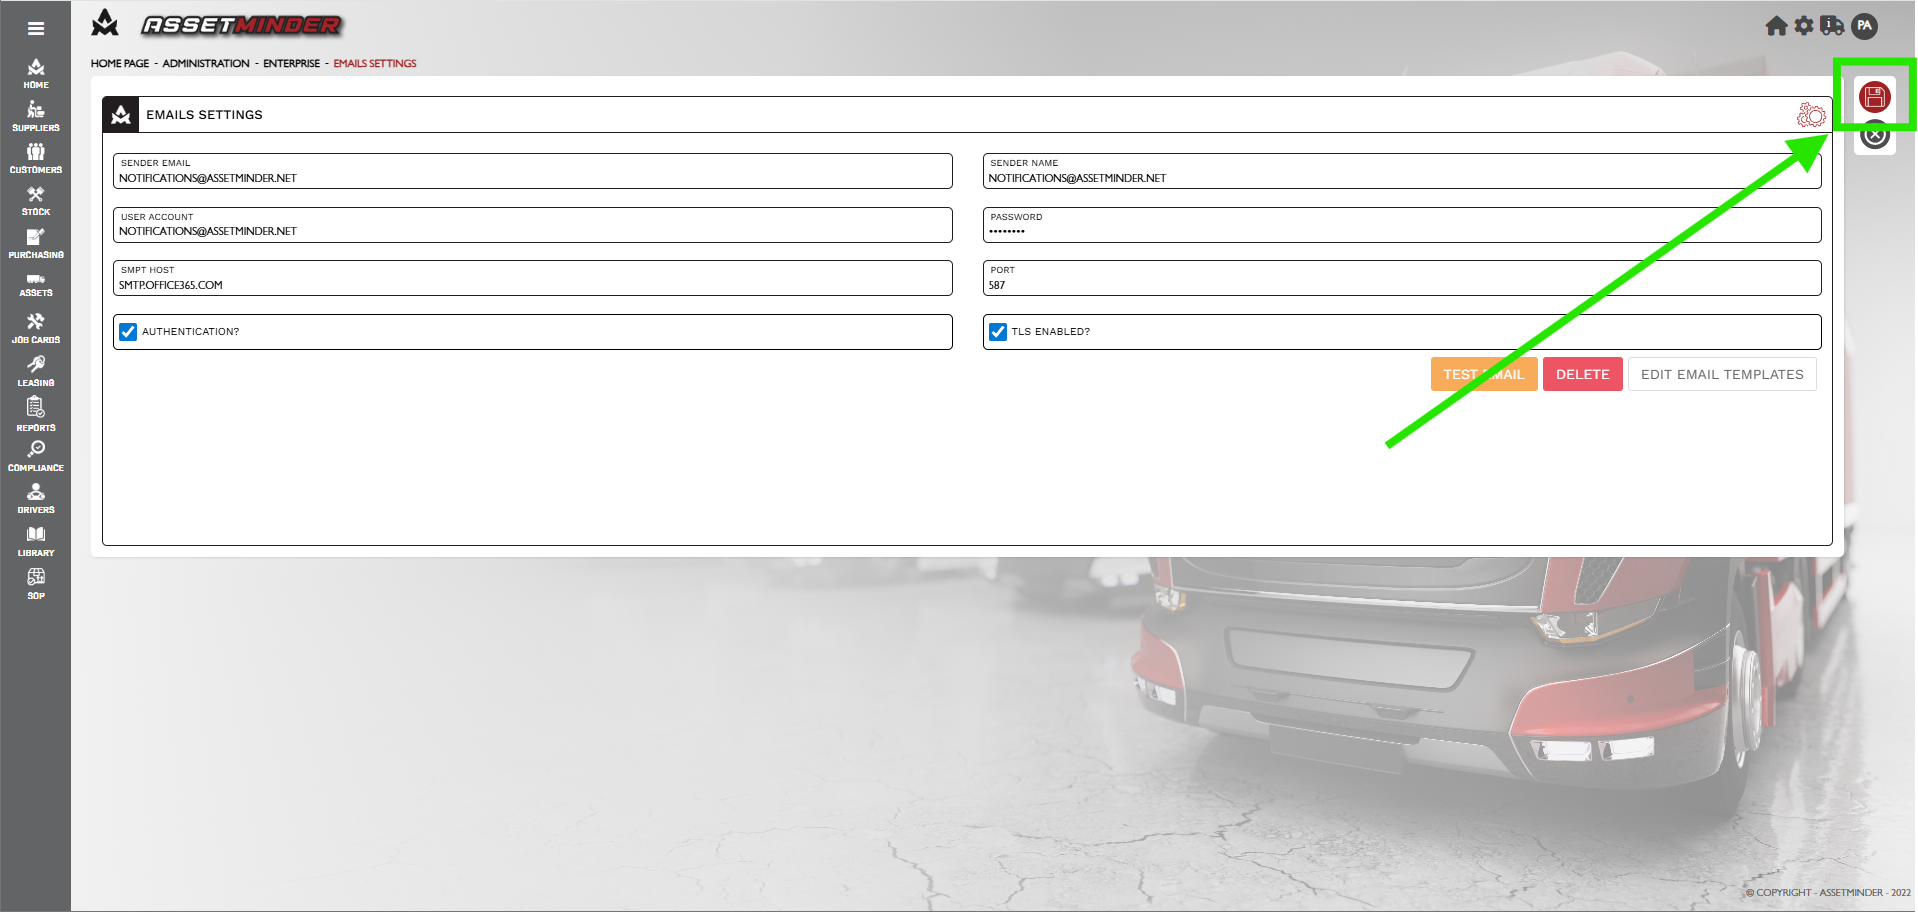Click the Test Email button
This screenshot has width=1918, height=912.
click(x=1483, y=374)
